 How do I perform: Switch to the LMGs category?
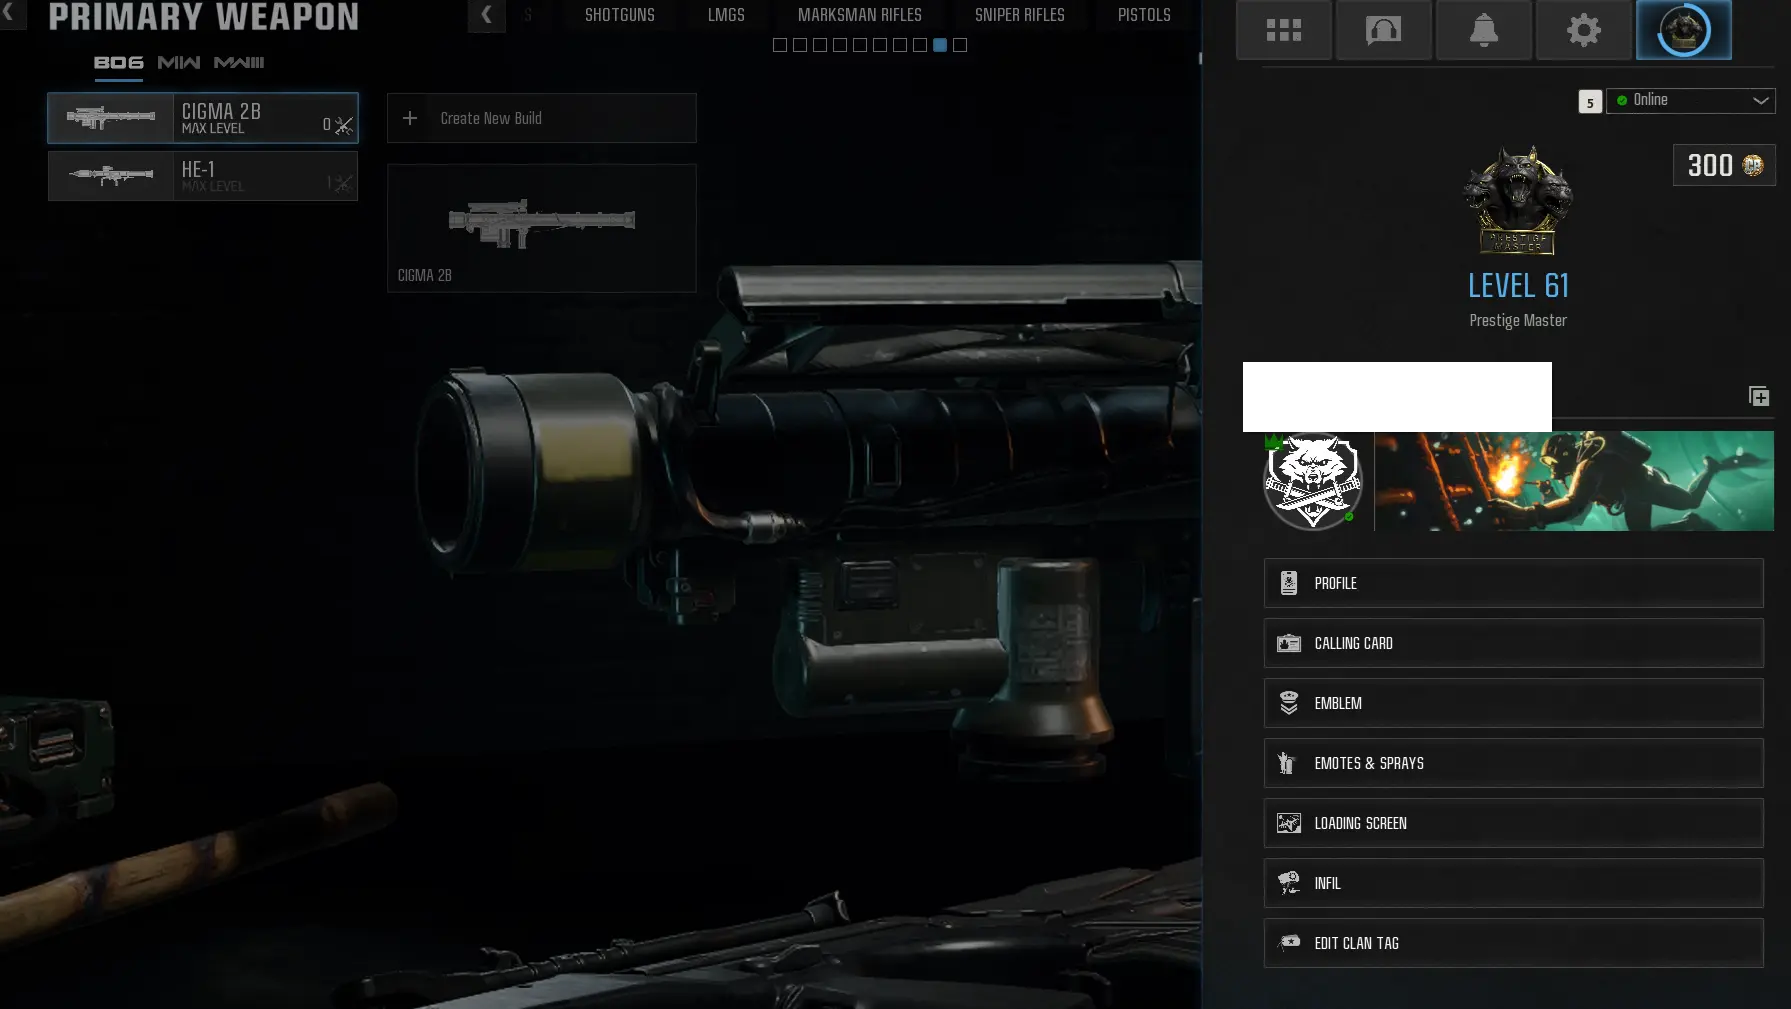point(726,15)
